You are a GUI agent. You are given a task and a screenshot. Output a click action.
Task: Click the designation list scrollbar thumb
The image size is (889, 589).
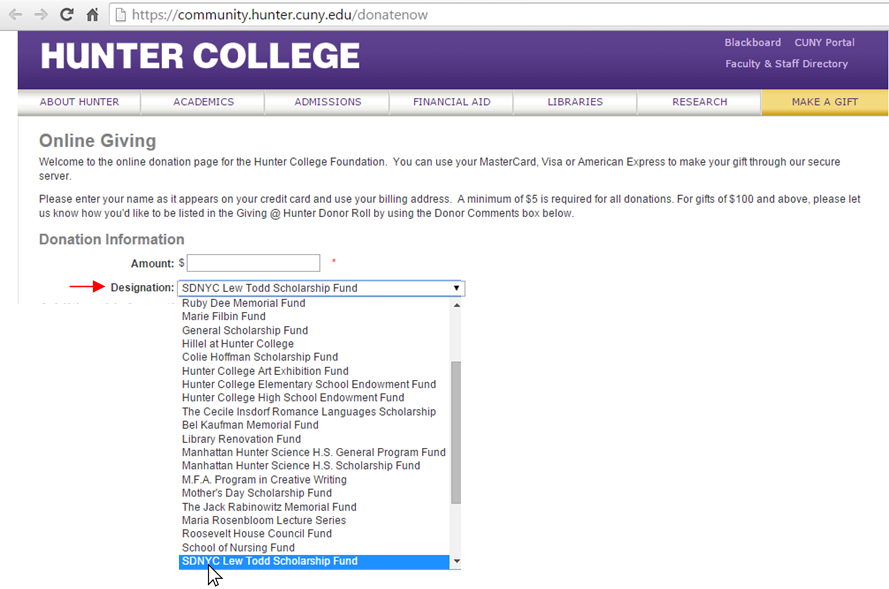(456, 433)
